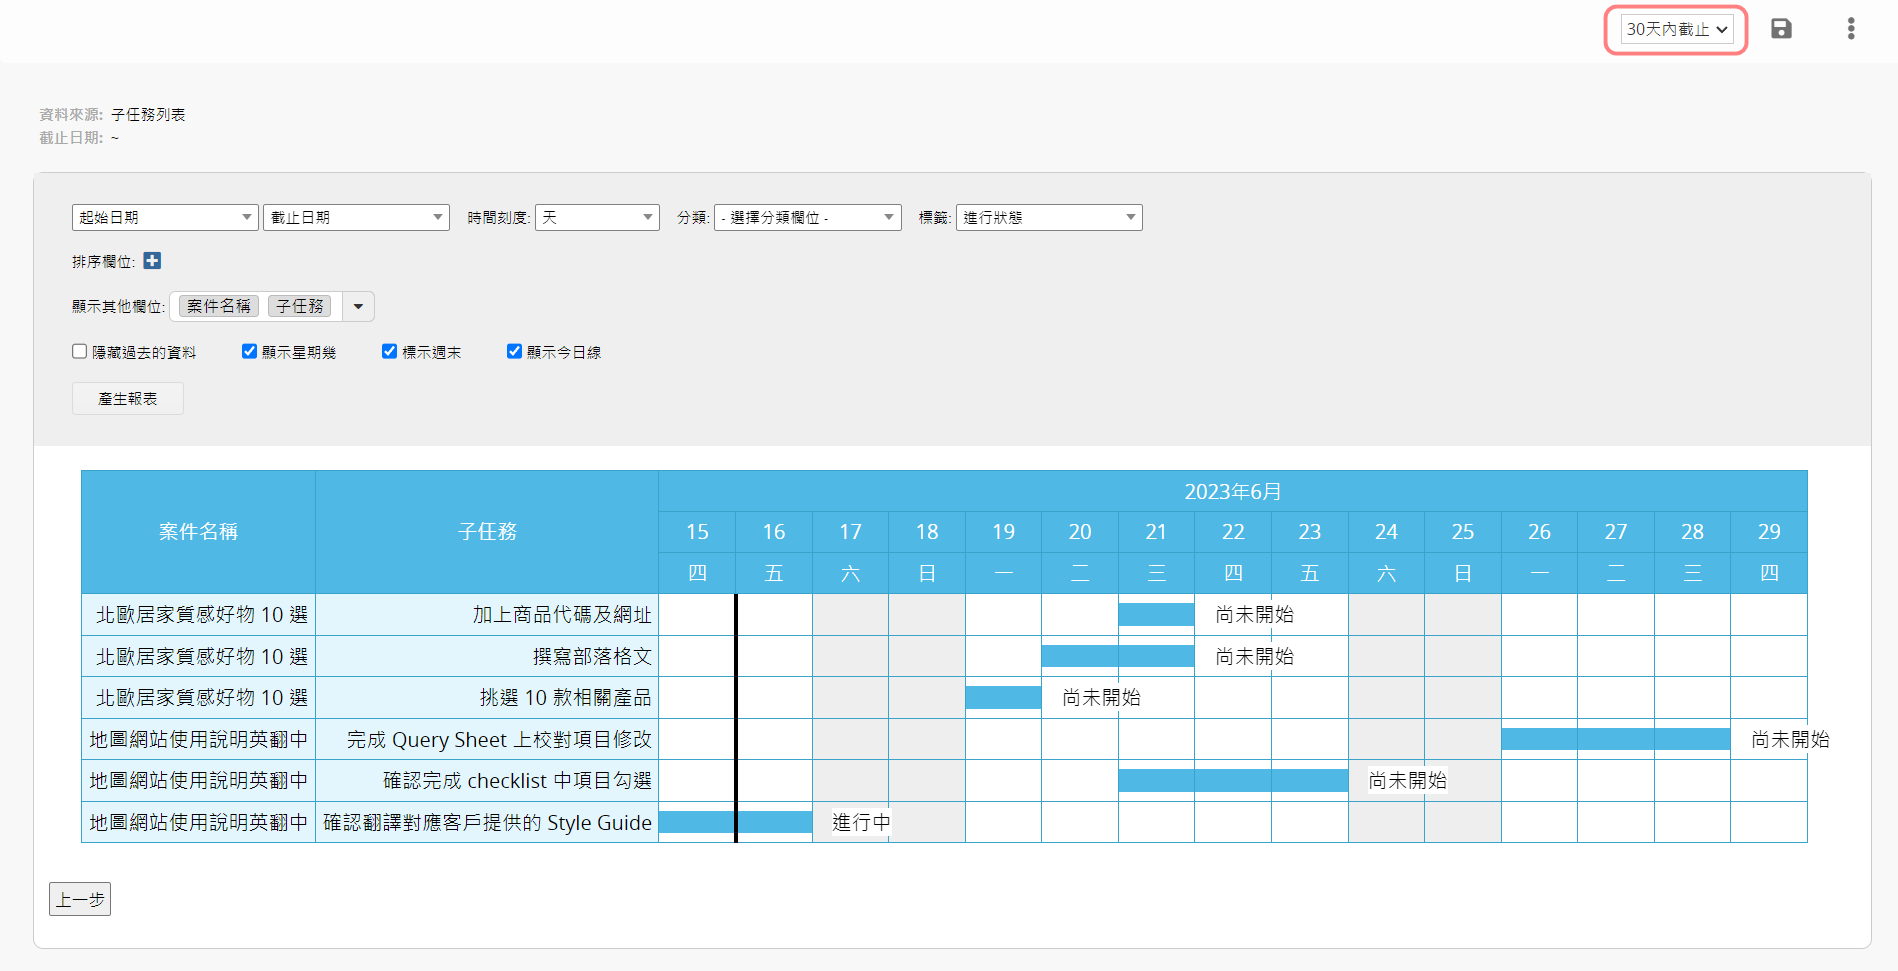Viewport: 1898px width, 971px height.
Task: Open the 標籤 label dropdown showing 進行狀態
Action: pos(1049,217)
